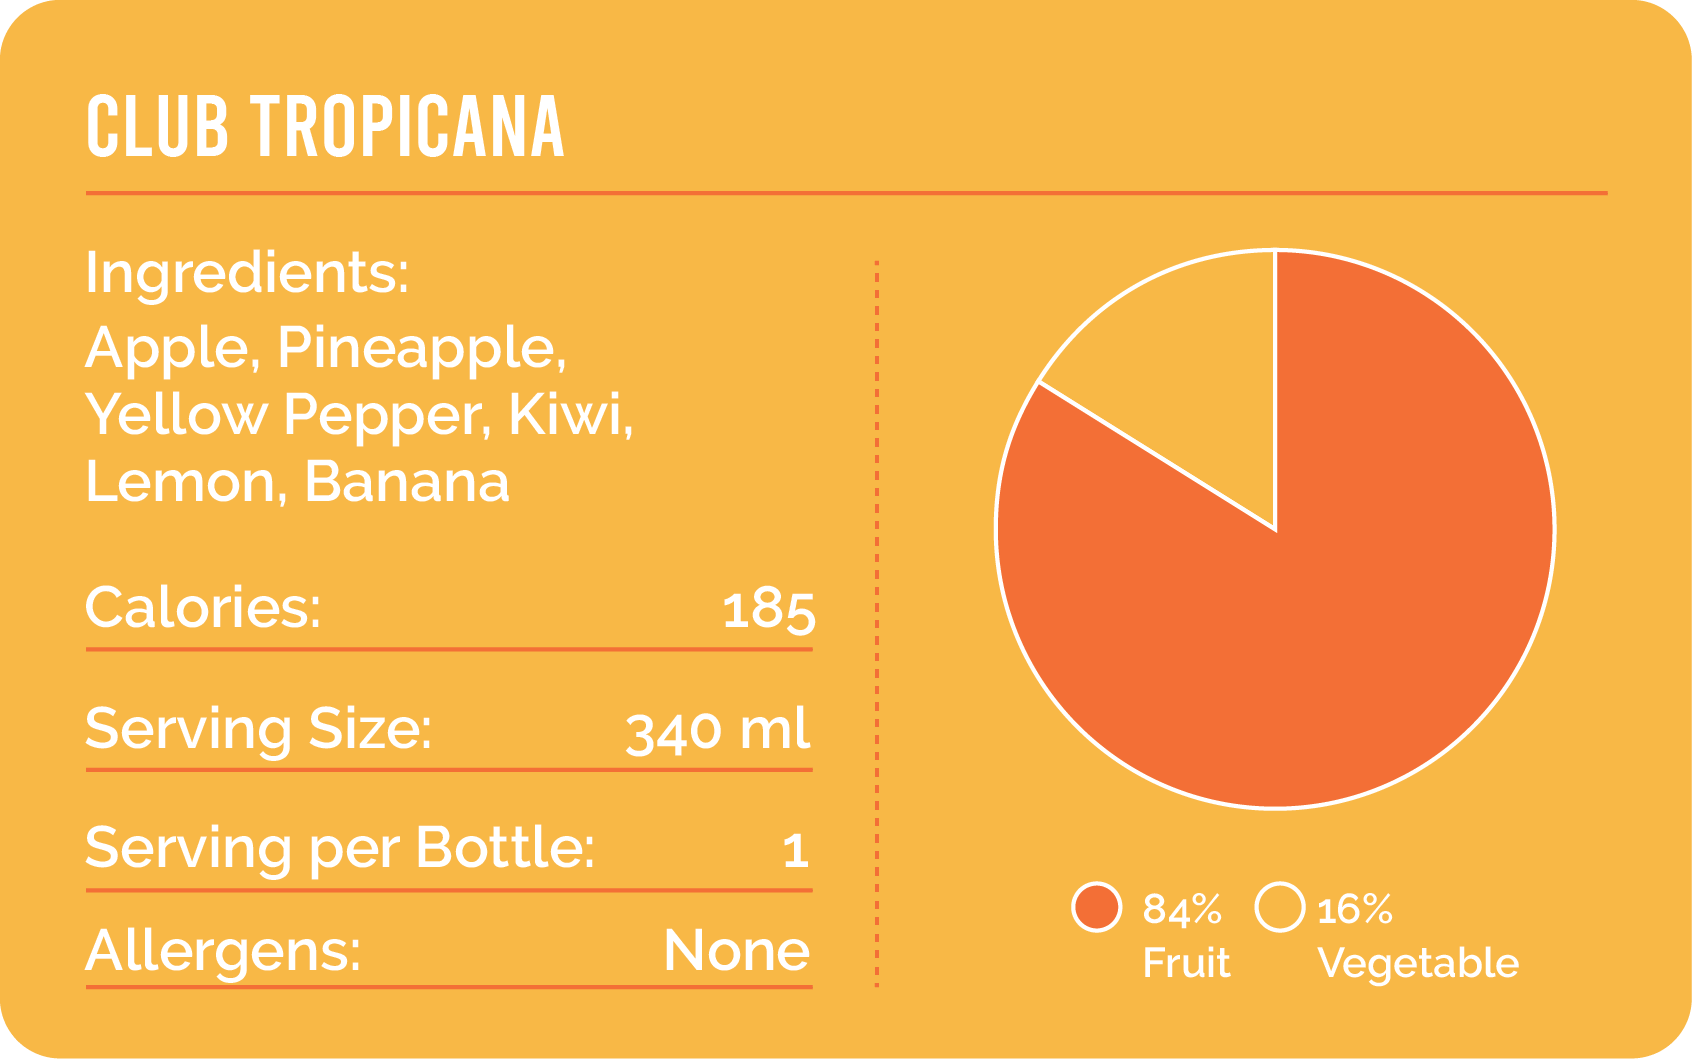The width and height of the screenshot is (1692, 1059).
Task: Select the 340 ml value
Action: coord(717,731)
